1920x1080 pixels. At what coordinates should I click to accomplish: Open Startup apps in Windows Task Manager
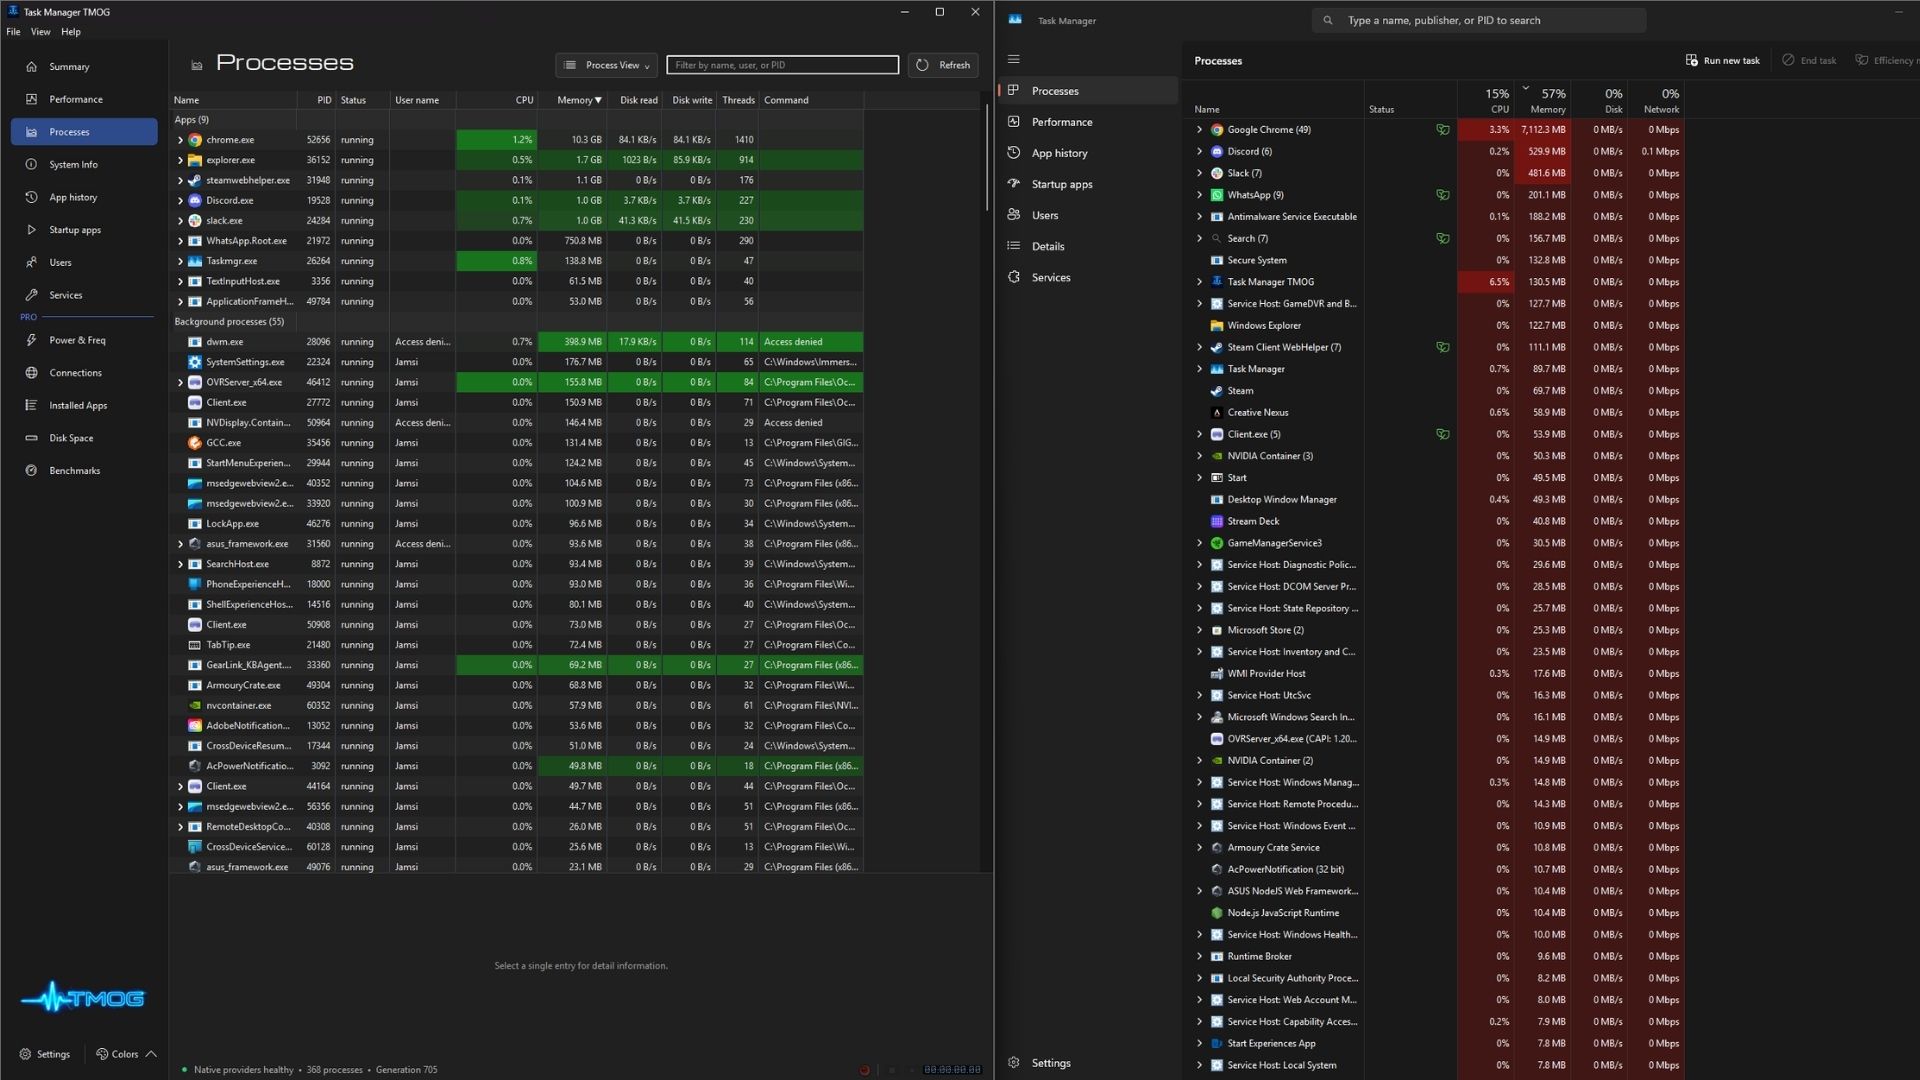(x=1088, y=184)
